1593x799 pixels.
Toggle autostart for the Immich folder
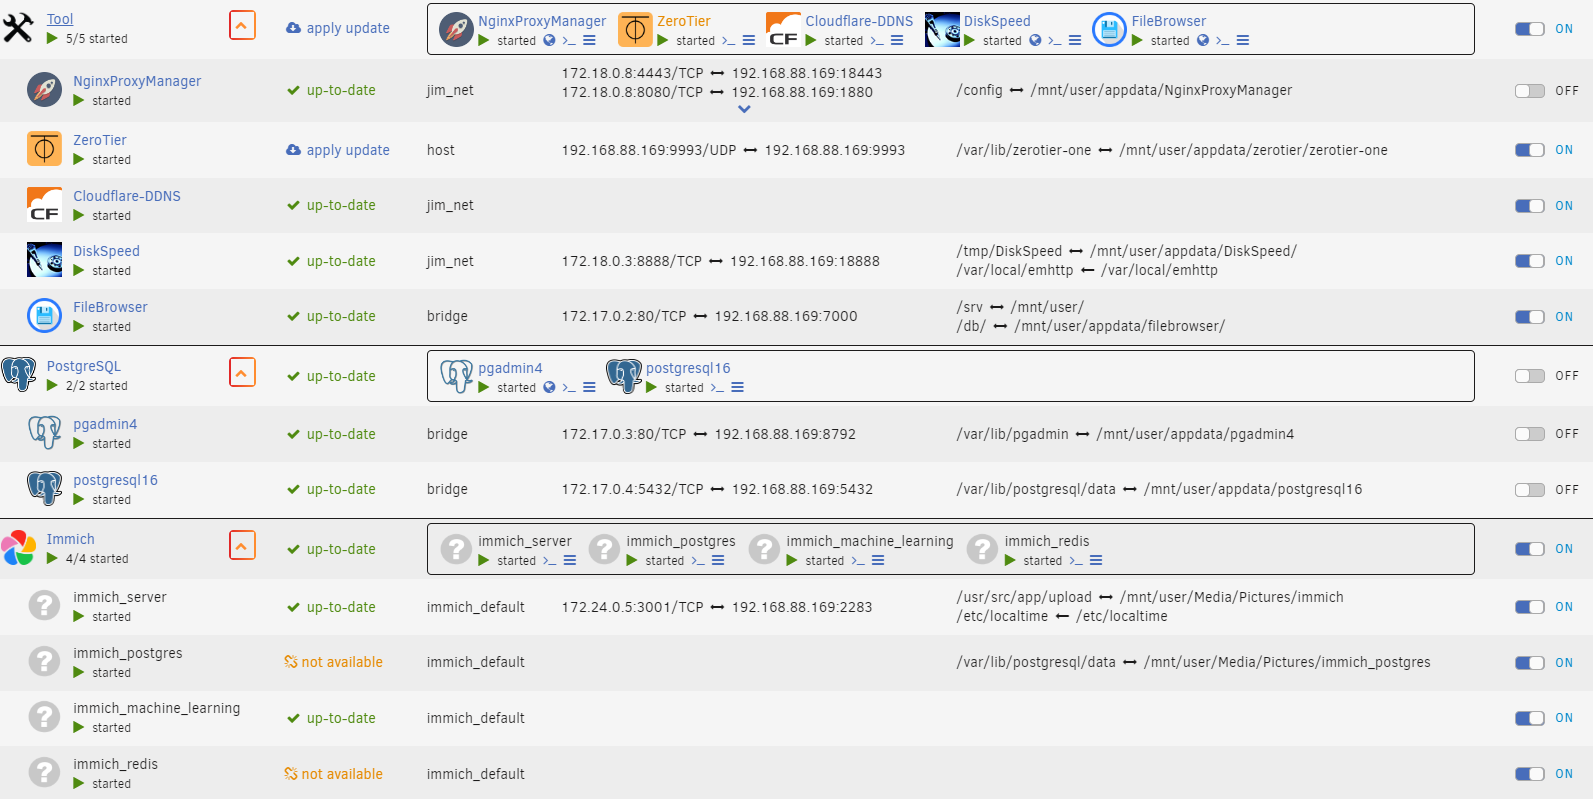[1530, 549]
